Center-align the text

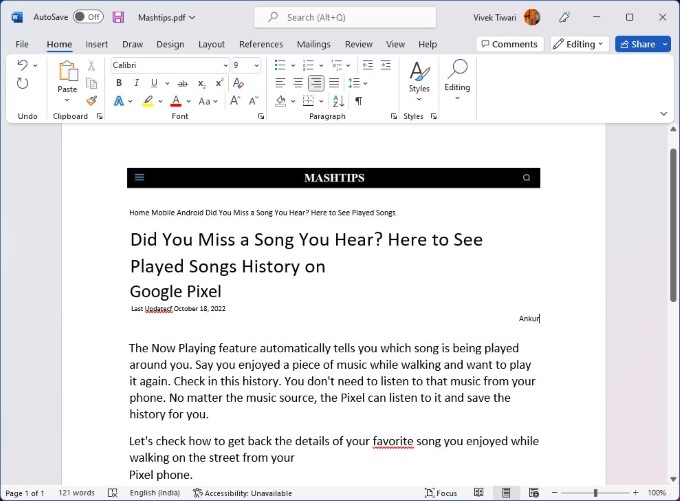point(298,83)
